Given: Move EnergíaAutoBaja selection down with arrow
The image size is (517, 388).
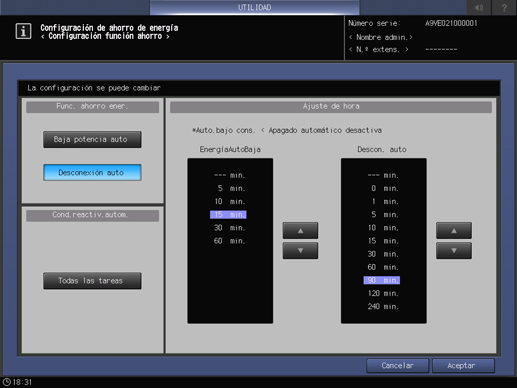Looking at the screenshot, I should point(300,250).
